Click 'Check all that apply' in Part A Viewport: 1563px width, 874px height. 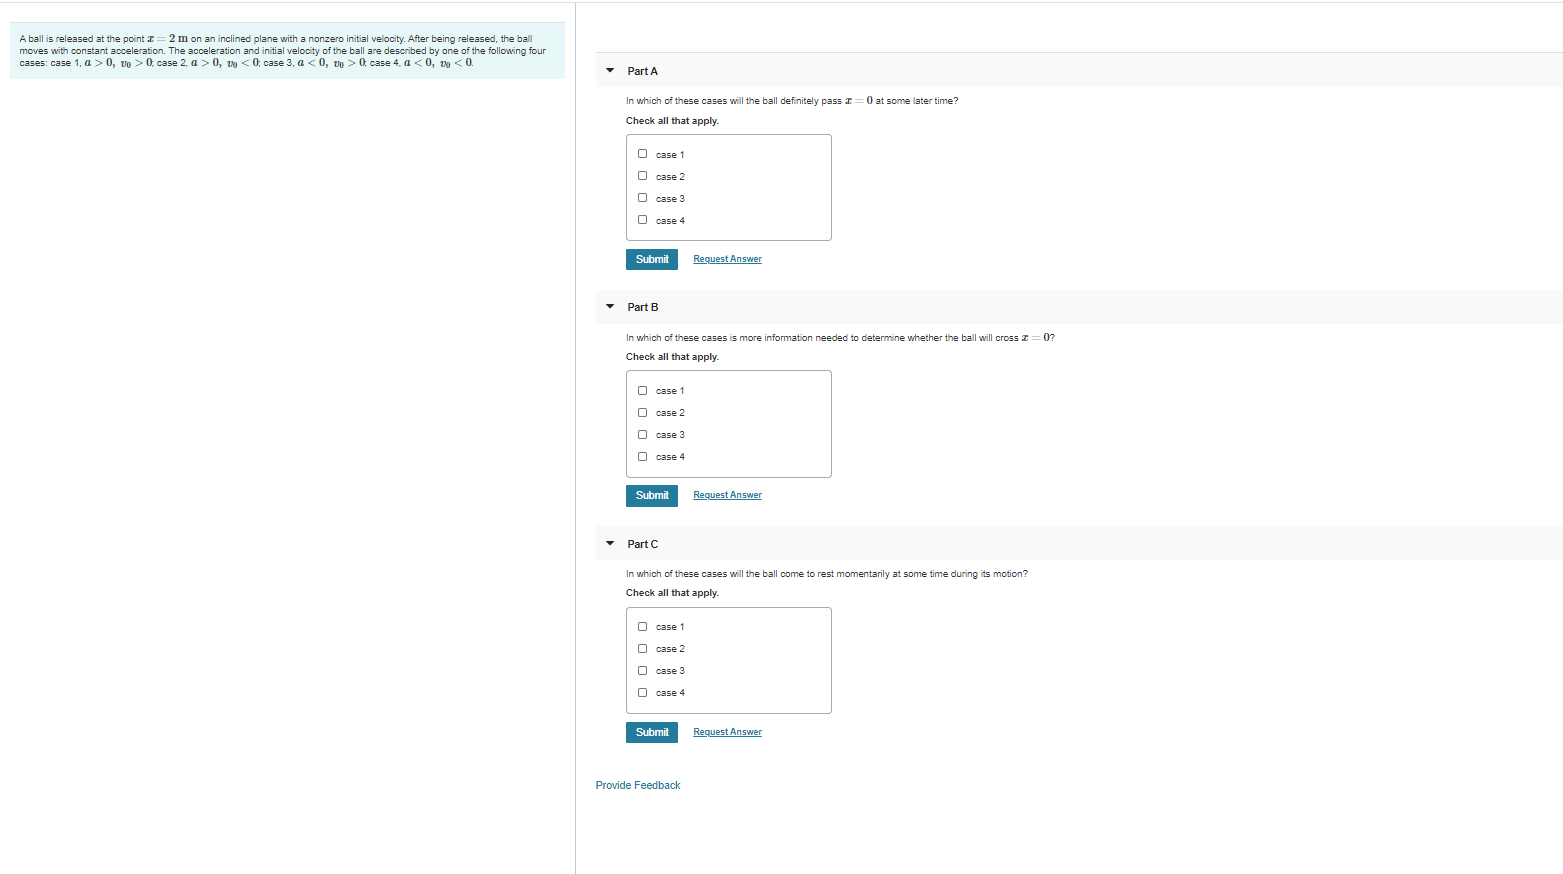[x=672, y=121]
